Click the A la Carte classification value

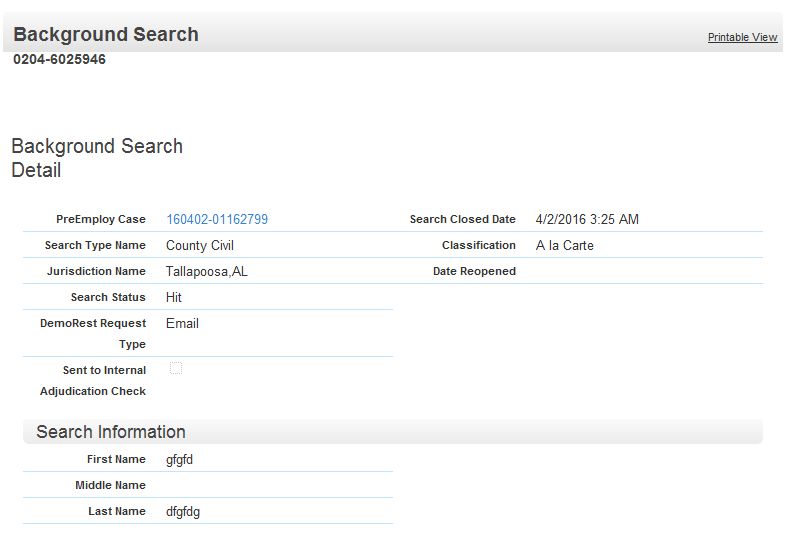[564, 245]
